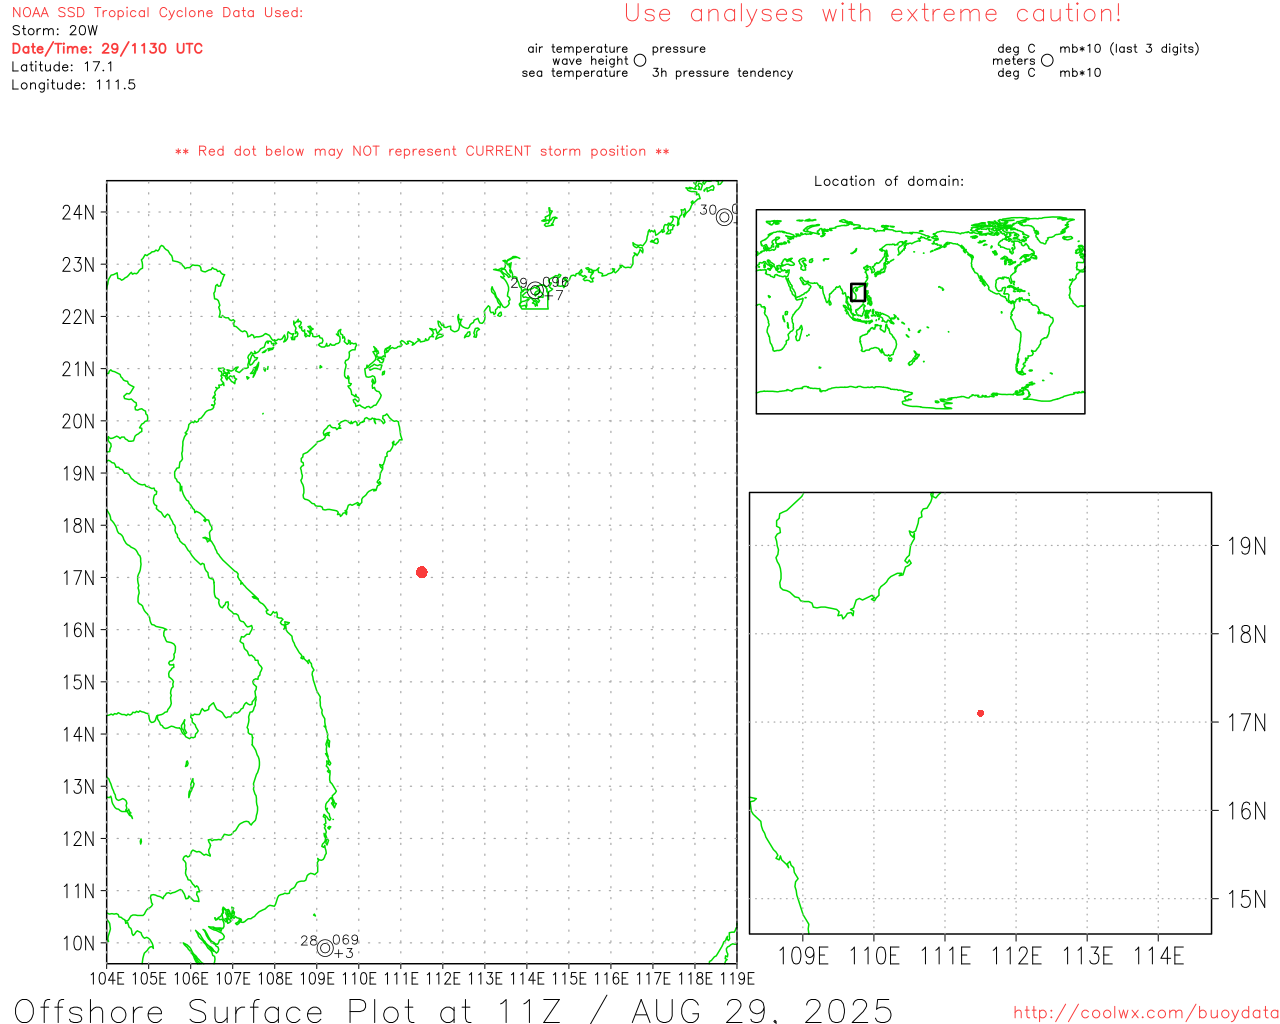Click the '112E' label on the inset map
Screen dimensions: 1280x1024
[1016, 956]
